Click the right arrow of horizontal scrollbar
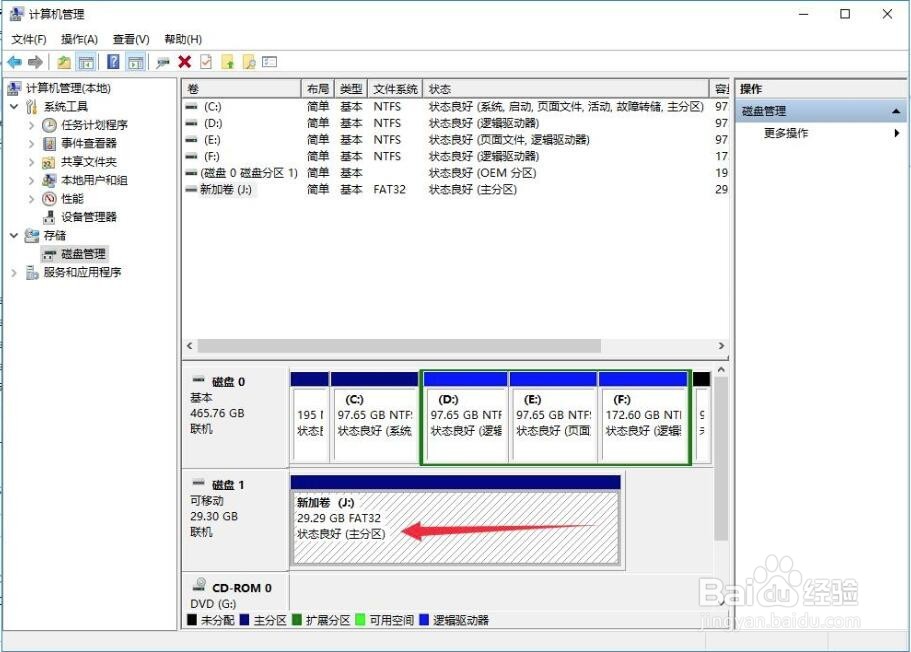Viewport: 911px width, 652px height. 721,346
